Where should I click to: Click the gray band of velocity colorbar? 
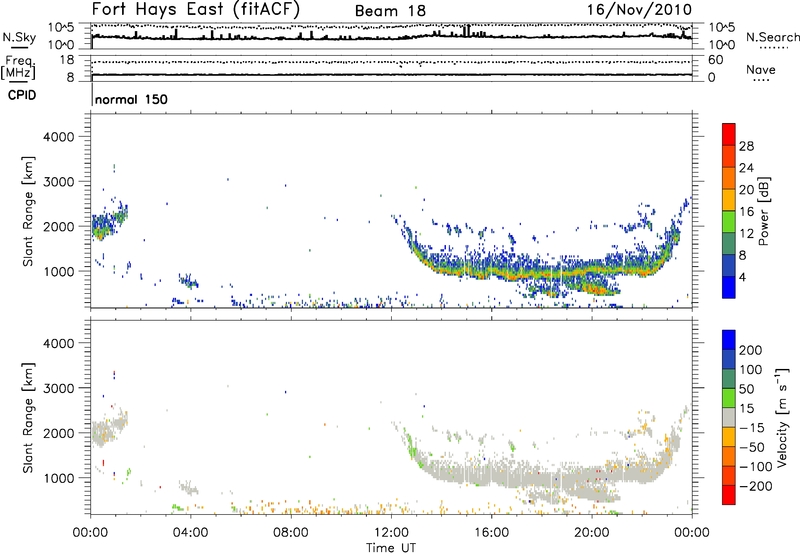tap(729, 418)
